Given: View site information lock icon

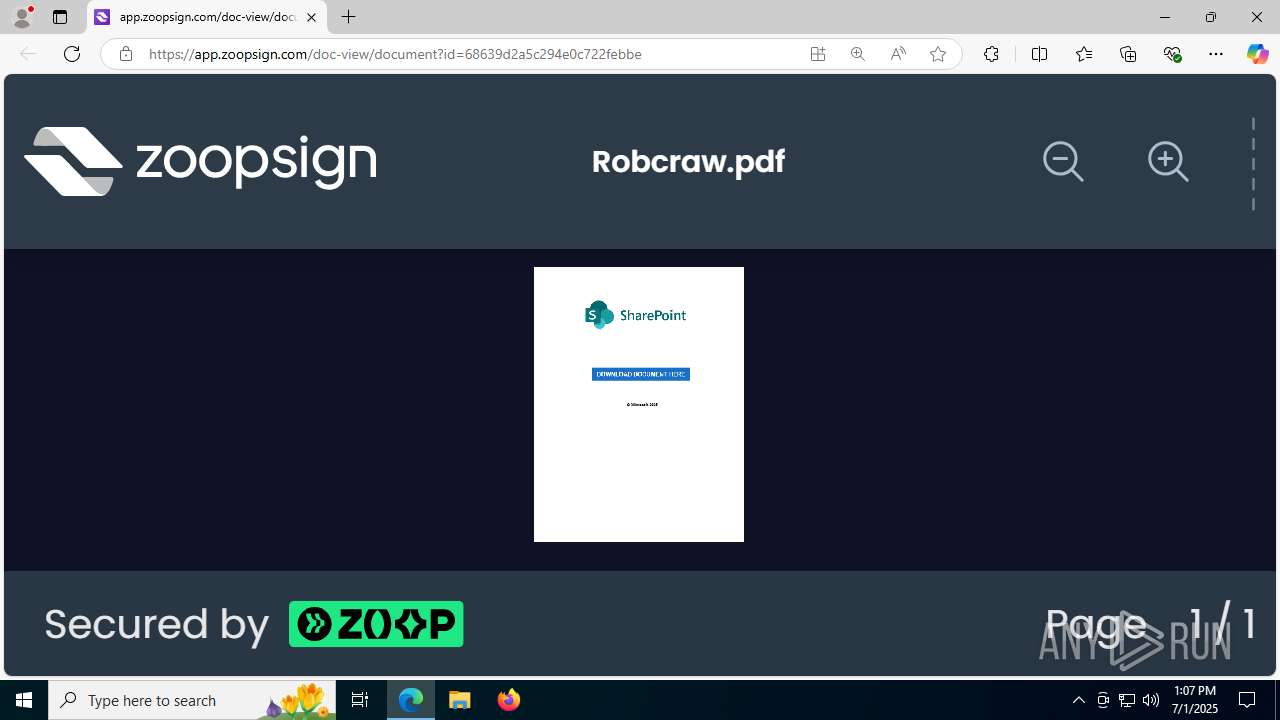Looking at the screenshot, I should 125,54.
